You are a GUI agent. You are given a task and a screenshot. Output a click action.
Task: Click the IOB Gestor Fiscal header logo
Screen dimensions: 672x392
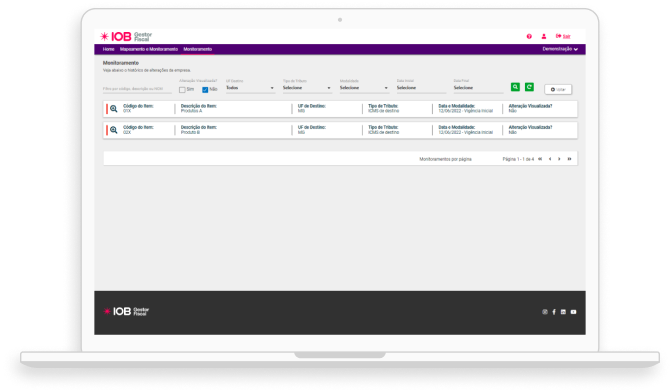pyautogui.click(x=126, y=36)
